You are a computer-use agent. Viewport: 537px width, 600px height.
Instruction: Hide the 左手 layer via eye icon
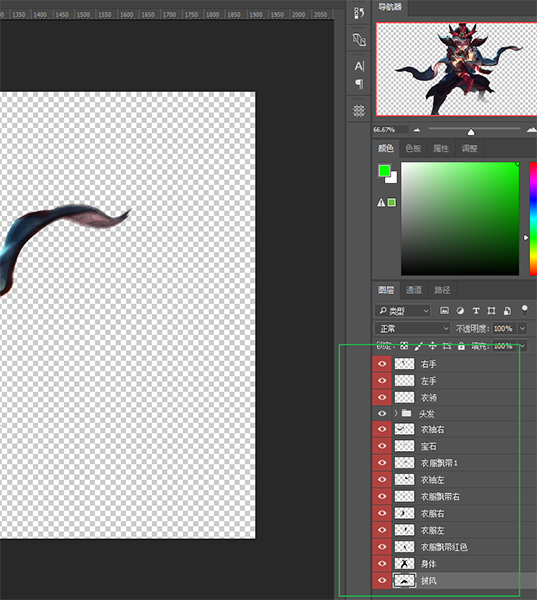click(x=382, y=380)
